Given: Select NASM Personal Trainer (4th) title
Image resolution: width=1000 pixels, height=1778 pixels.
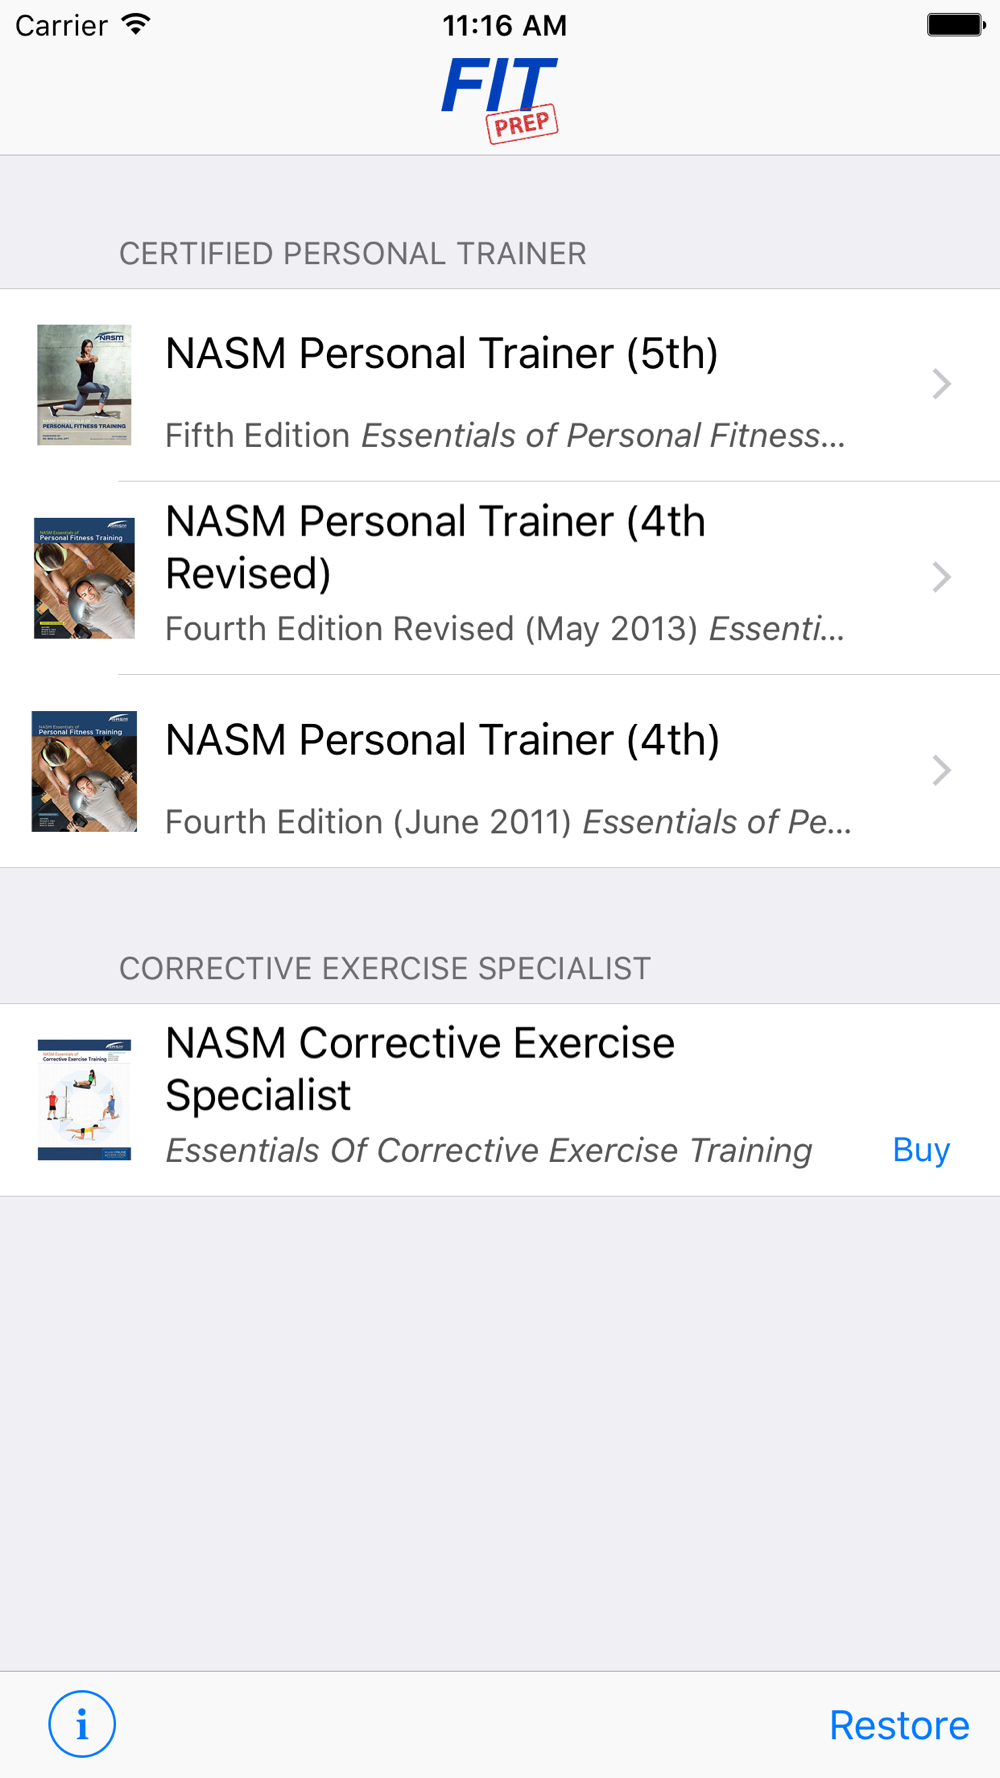Looking at the screenshot, I should point(442,740).
